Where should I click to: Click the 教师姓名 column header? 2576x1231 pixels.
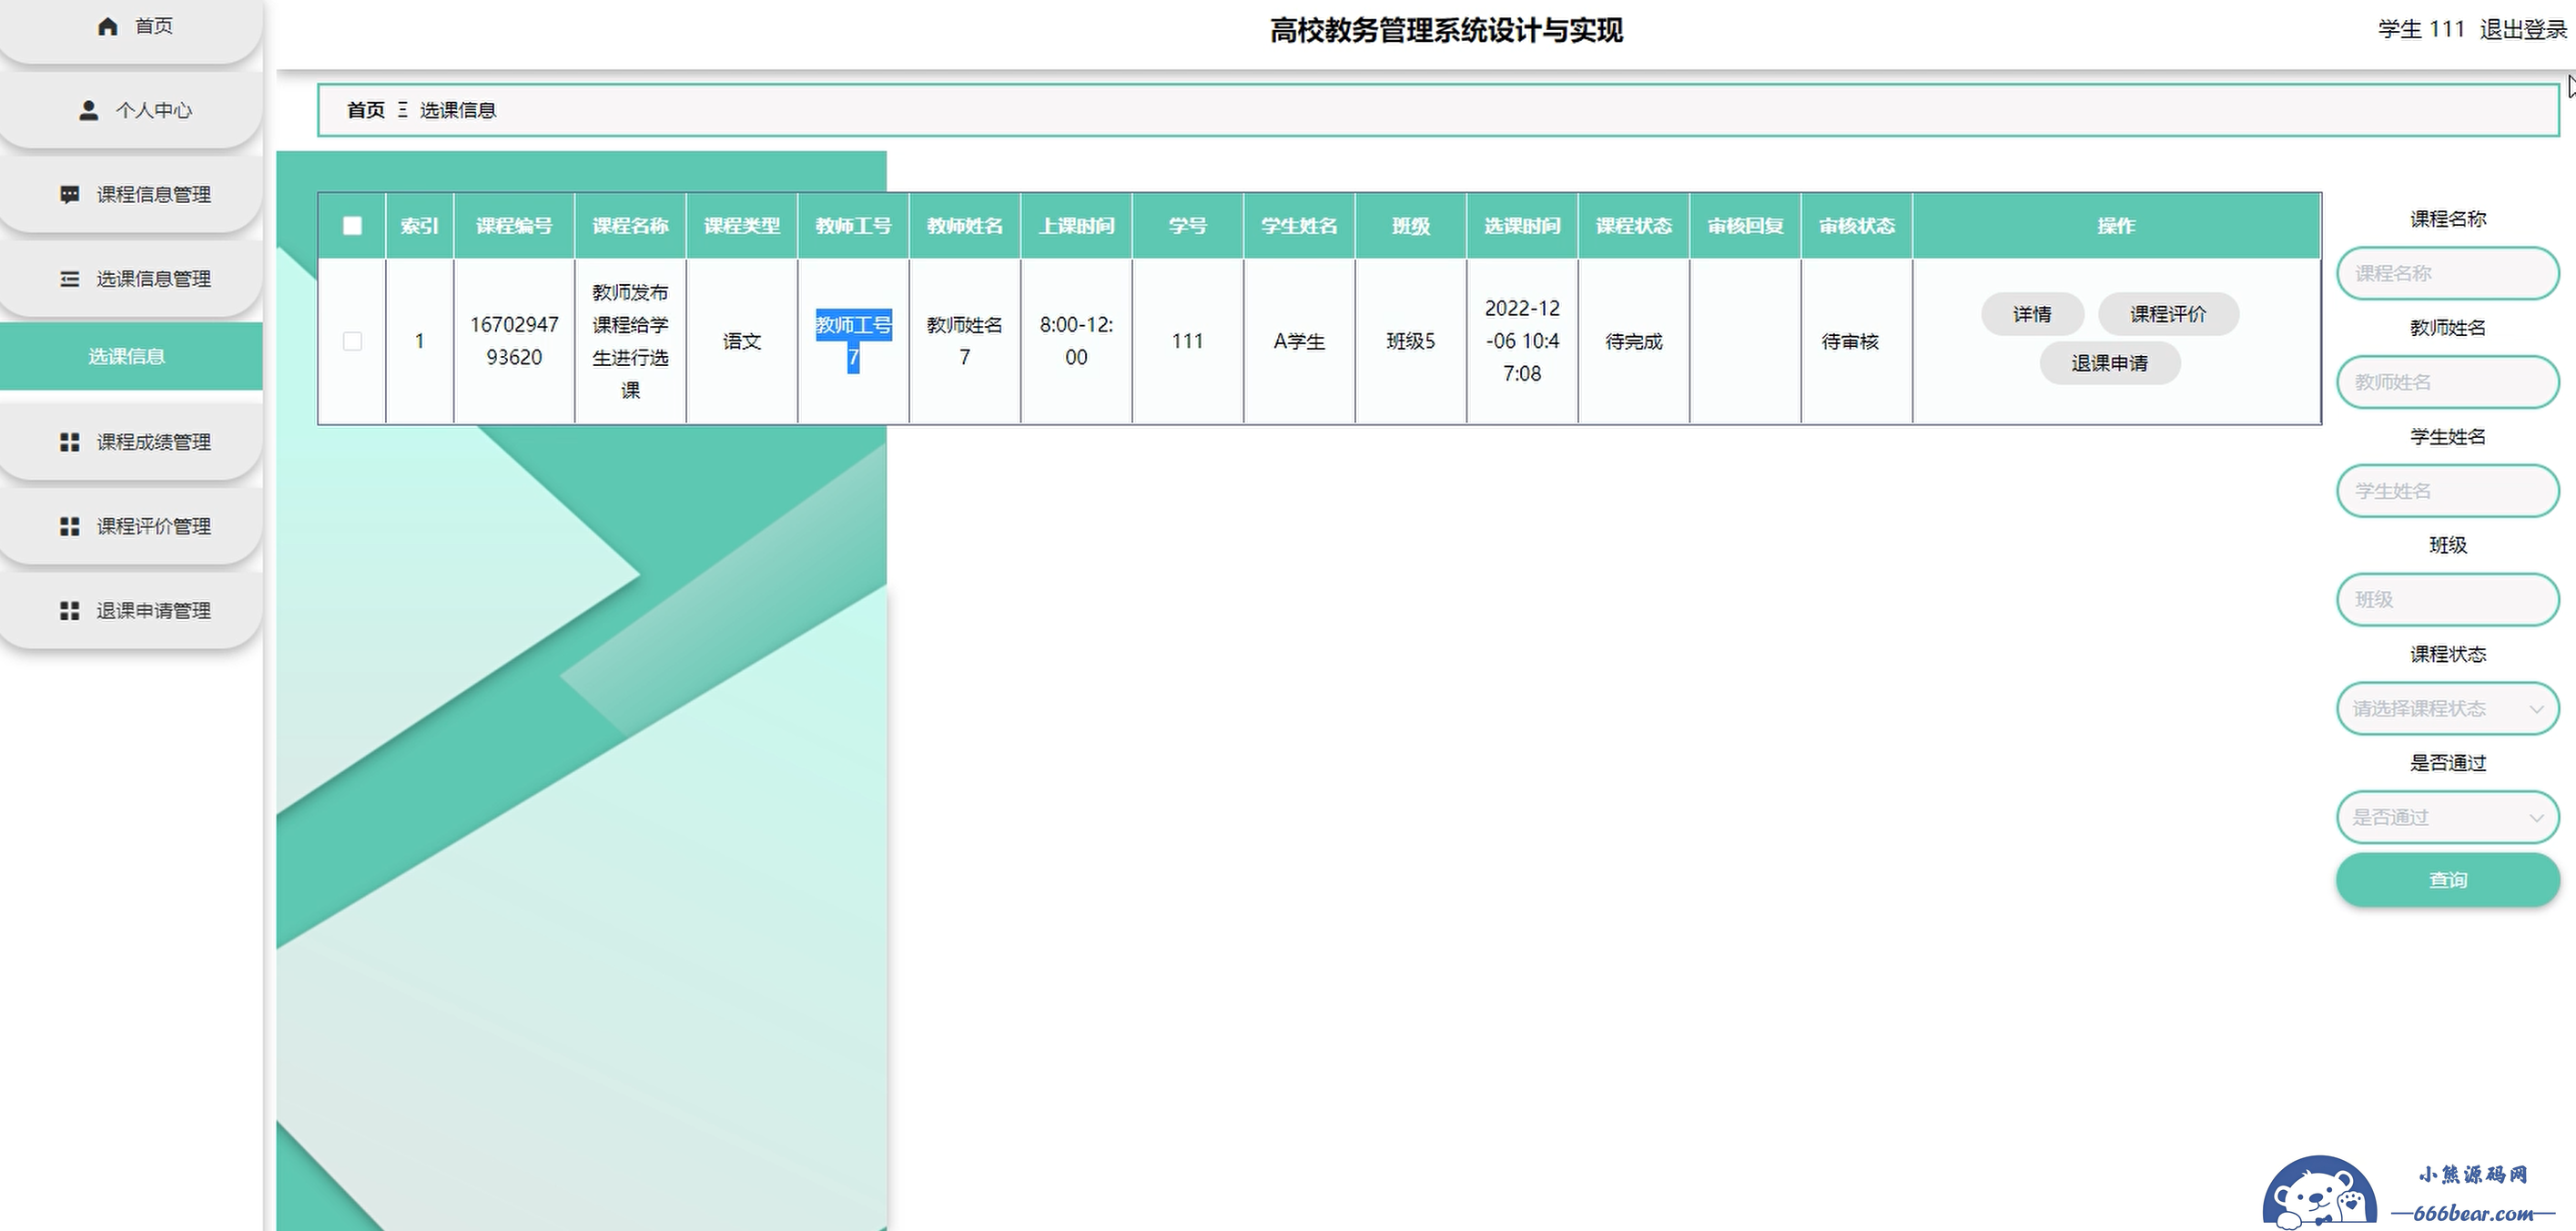pos(965,226)
